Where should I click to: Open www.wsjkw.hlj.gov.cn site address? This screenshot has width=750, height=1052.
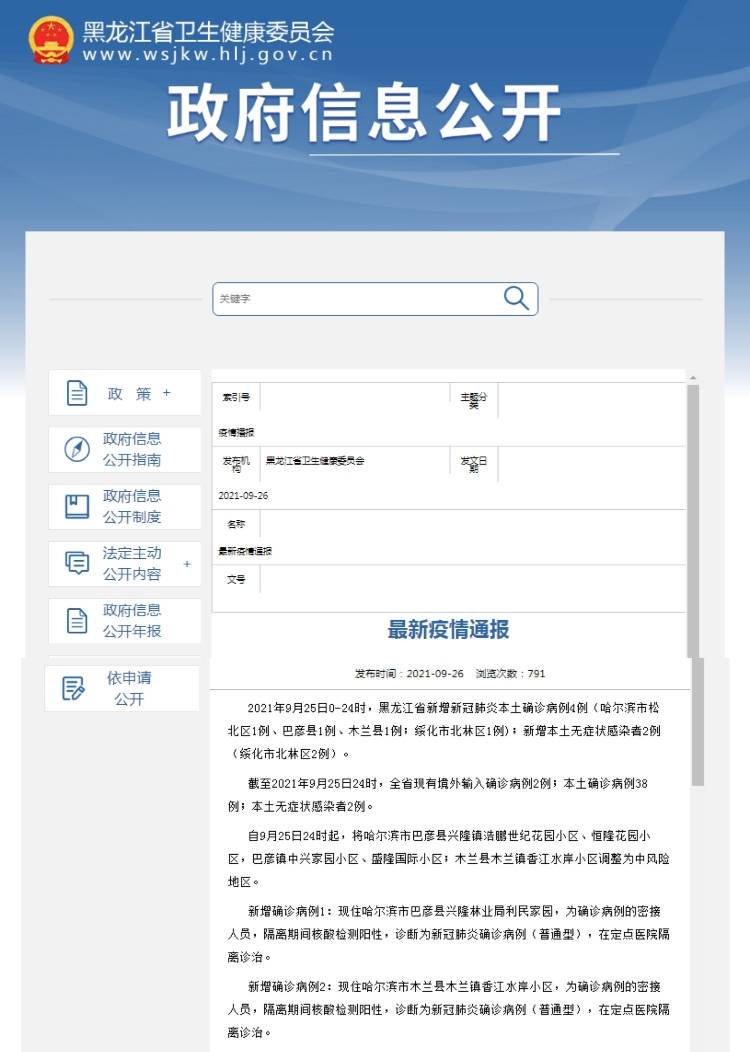click(x=207, y=54)
